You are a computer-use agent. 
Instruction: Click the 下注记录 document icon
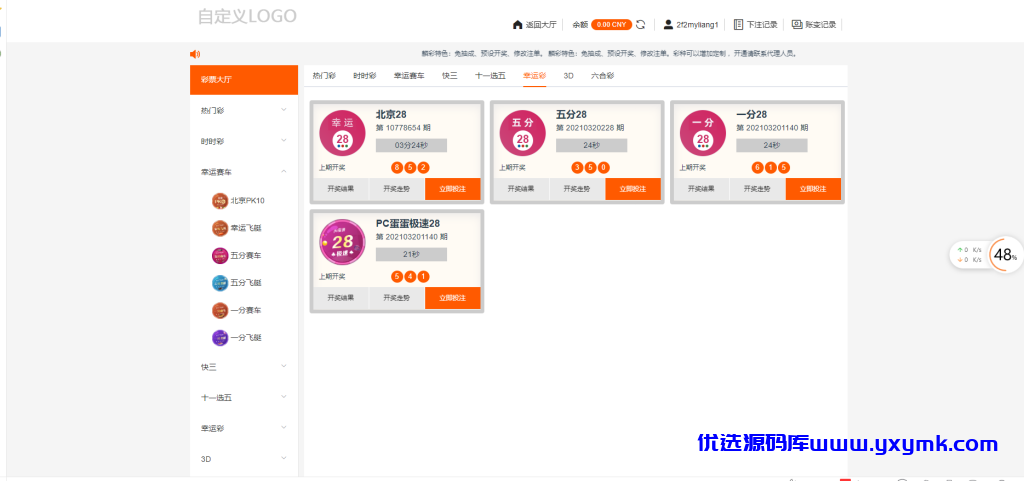pyautogui.click(x=739, y=25)
